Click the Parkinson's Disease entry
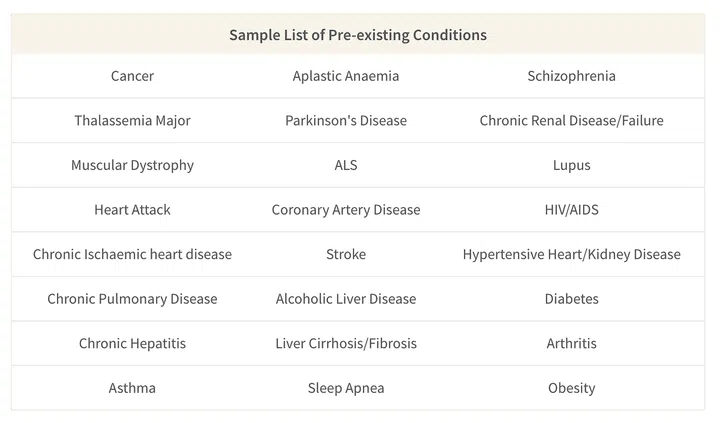720x423 pixels. (346, 121)
